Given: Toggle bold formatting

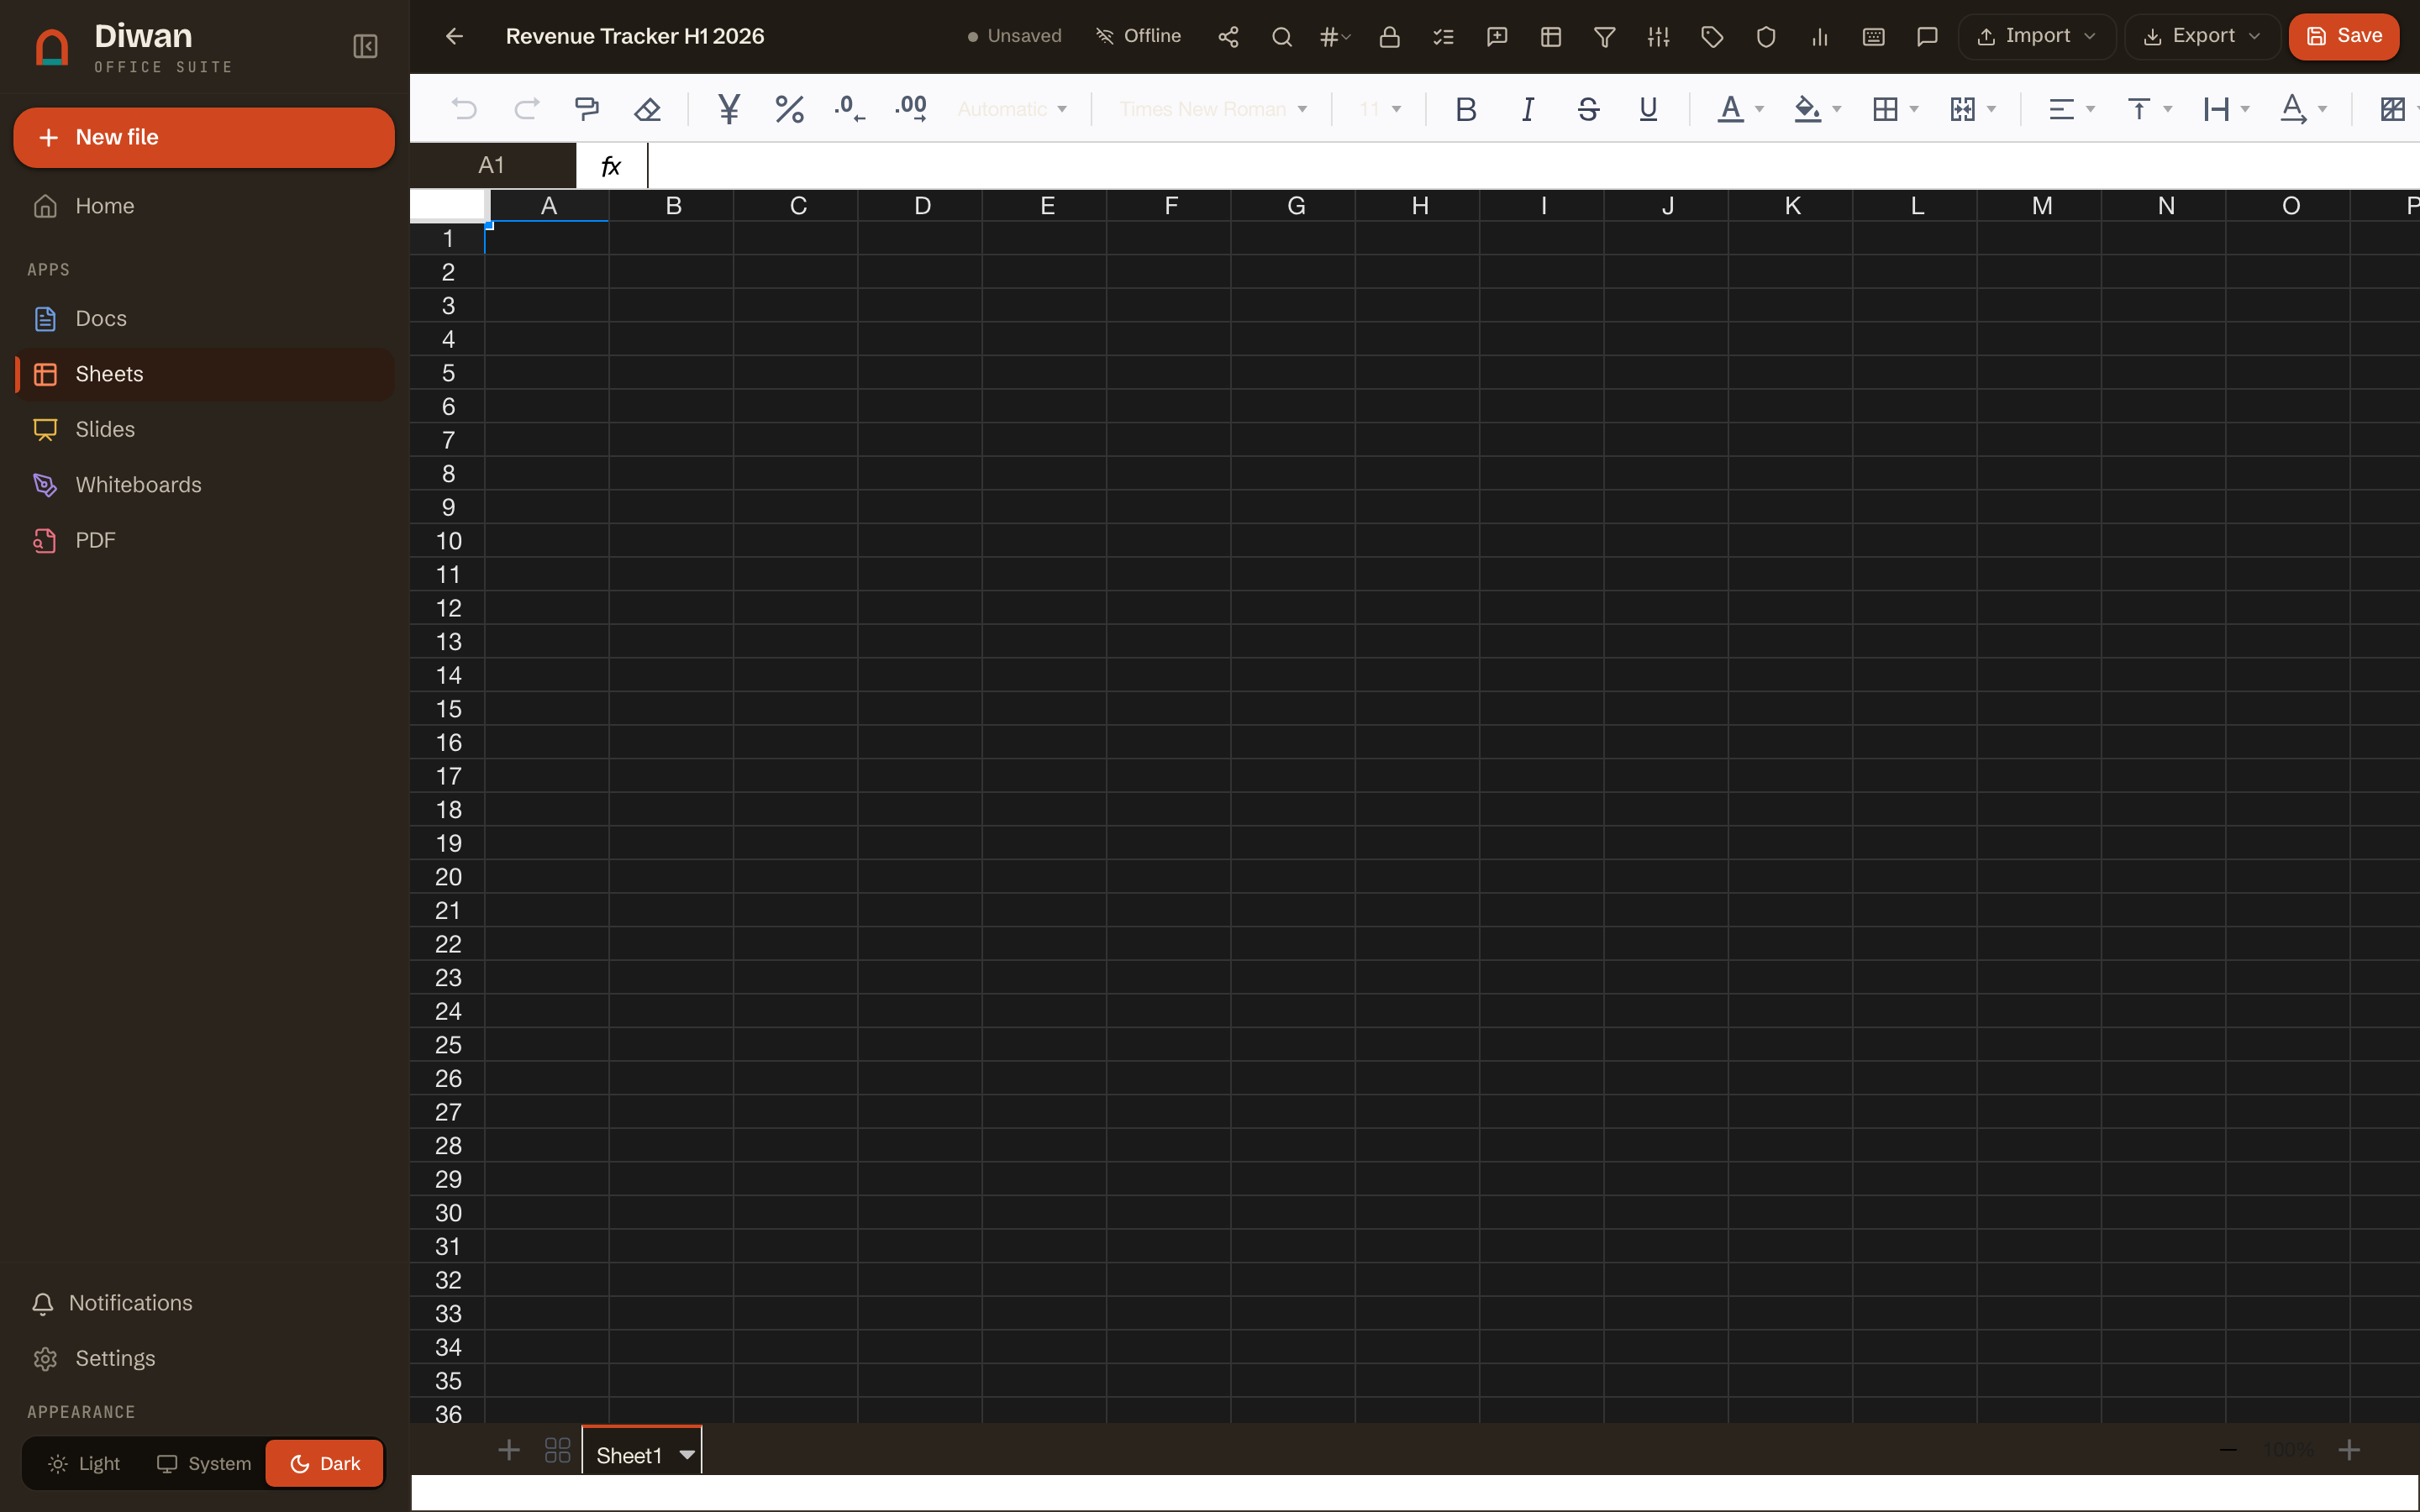Looking at the screenshot, I should coord(1466,109).
